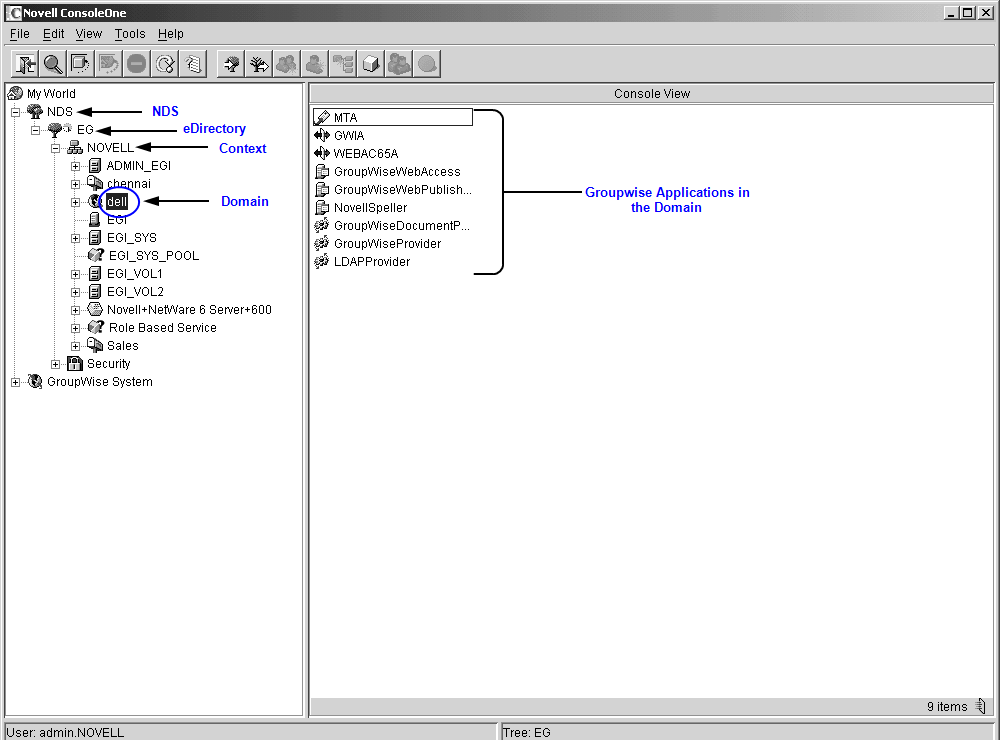Click the tree icon with inward arrow
1000x740 pixels.
point(231,64)
